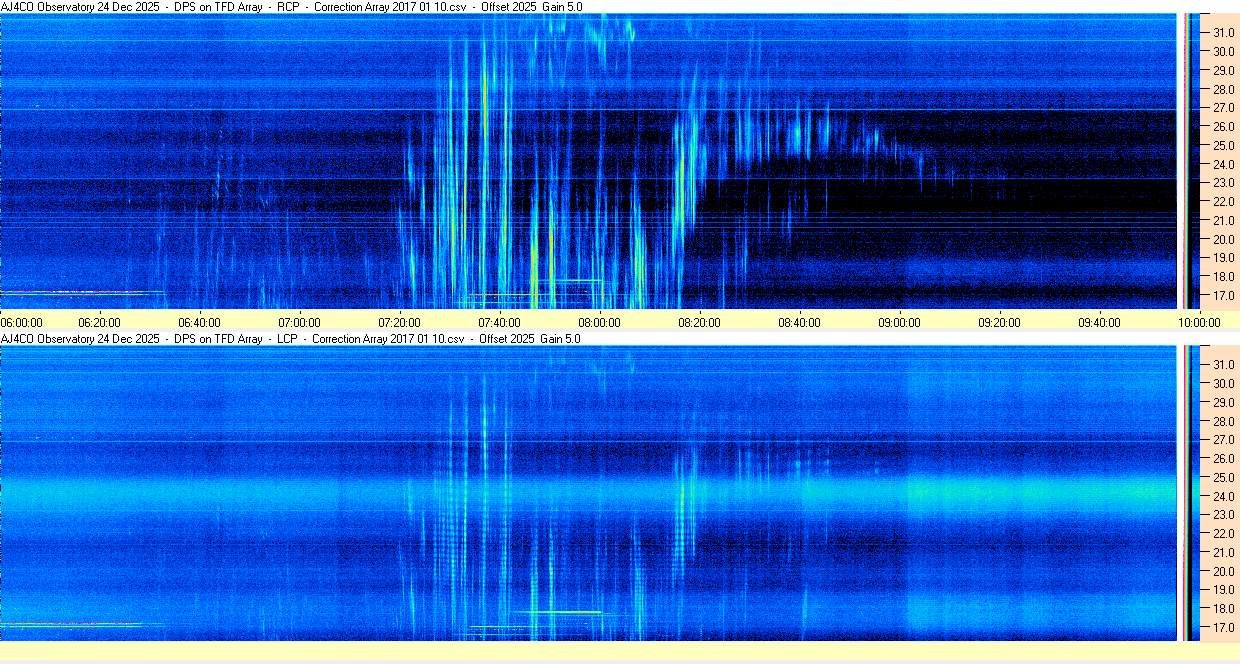This screenshot has height=664, width=1240.
Task: Click the 22.0 frequency label on RCP plot
Action: coord(1224,202)
